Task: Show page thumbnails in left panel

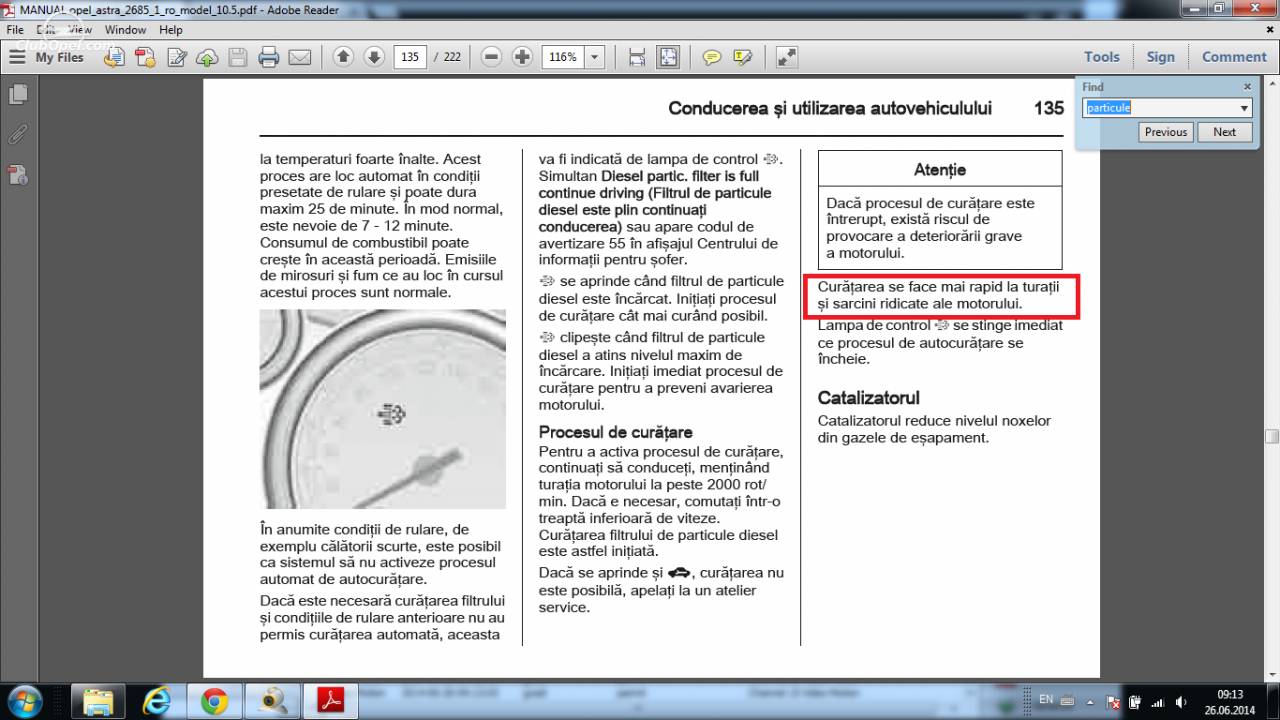Action: pos(18,95)
